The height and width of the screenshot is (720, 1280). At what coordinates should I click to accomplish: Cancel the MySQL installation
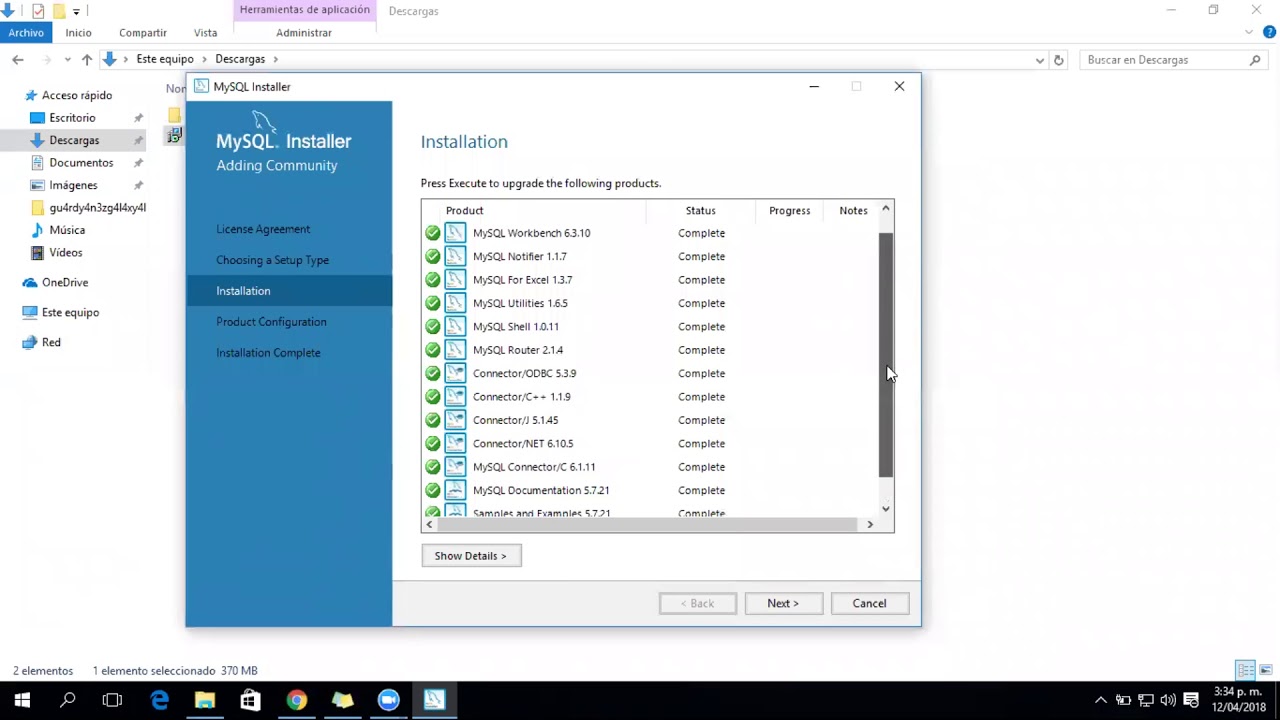click(x=869, y=603)
